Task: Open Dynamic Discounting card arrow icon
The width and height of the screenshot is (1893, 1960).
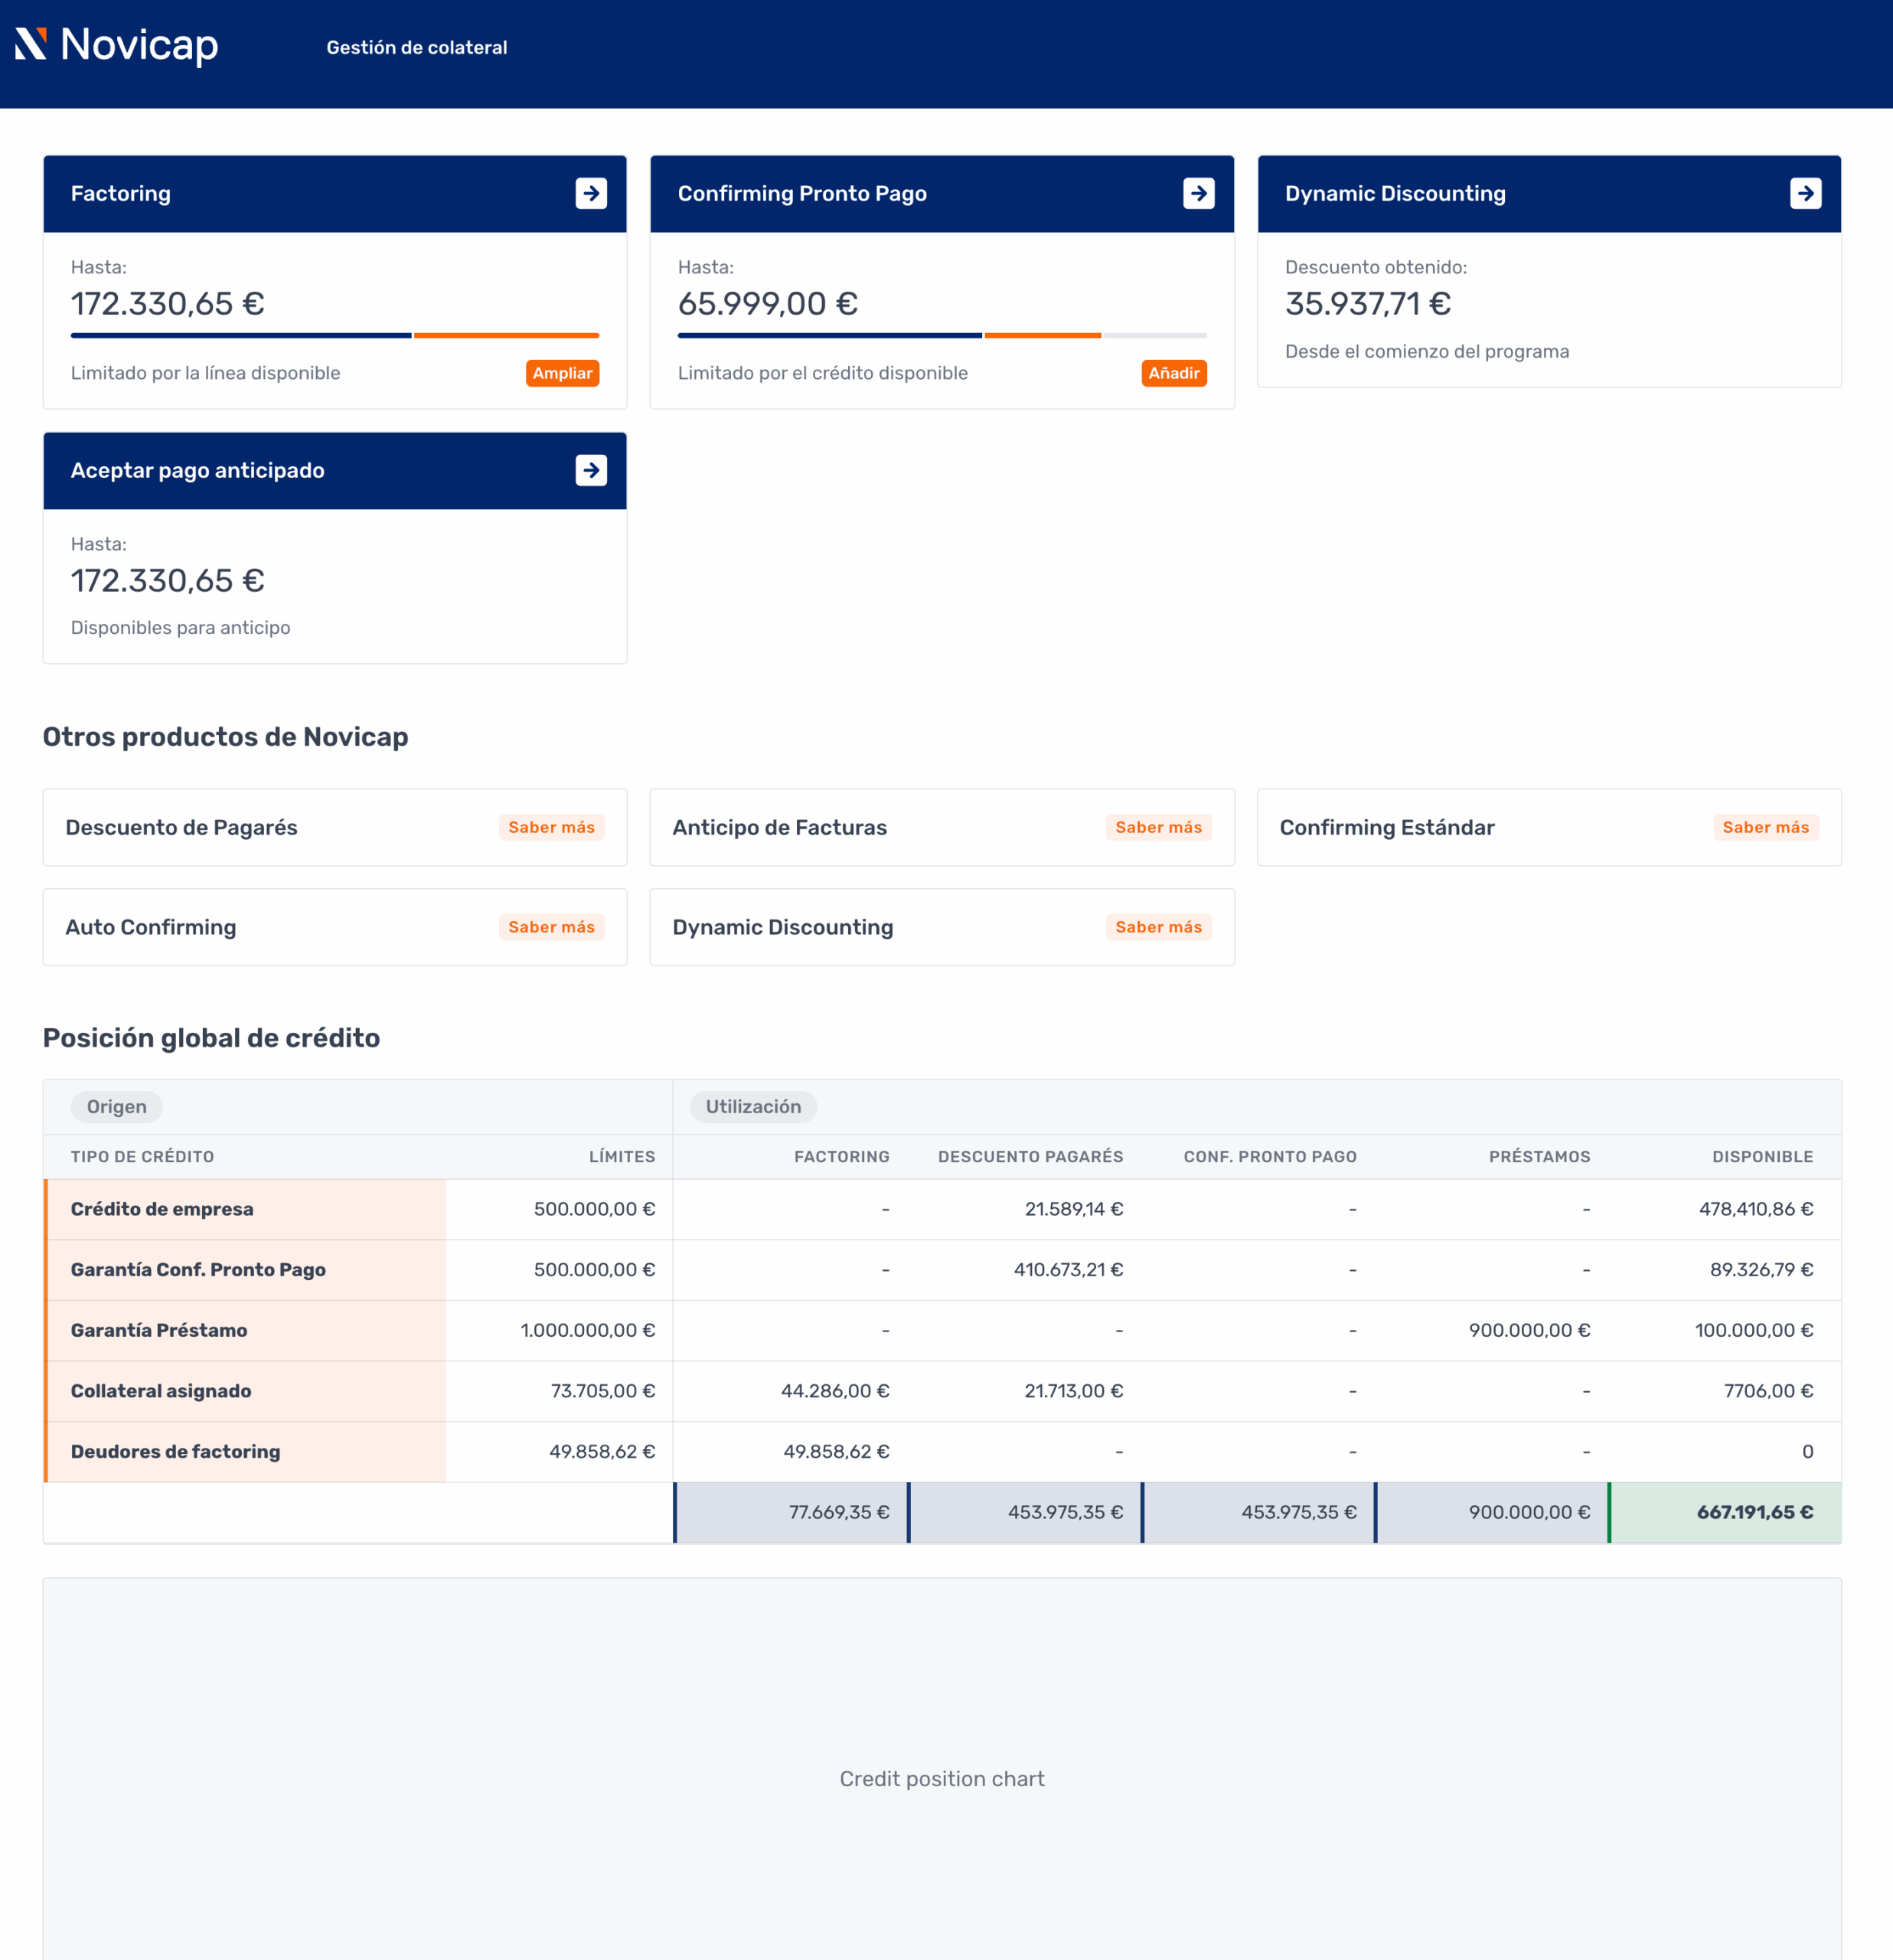Action: coord(1805,193)
